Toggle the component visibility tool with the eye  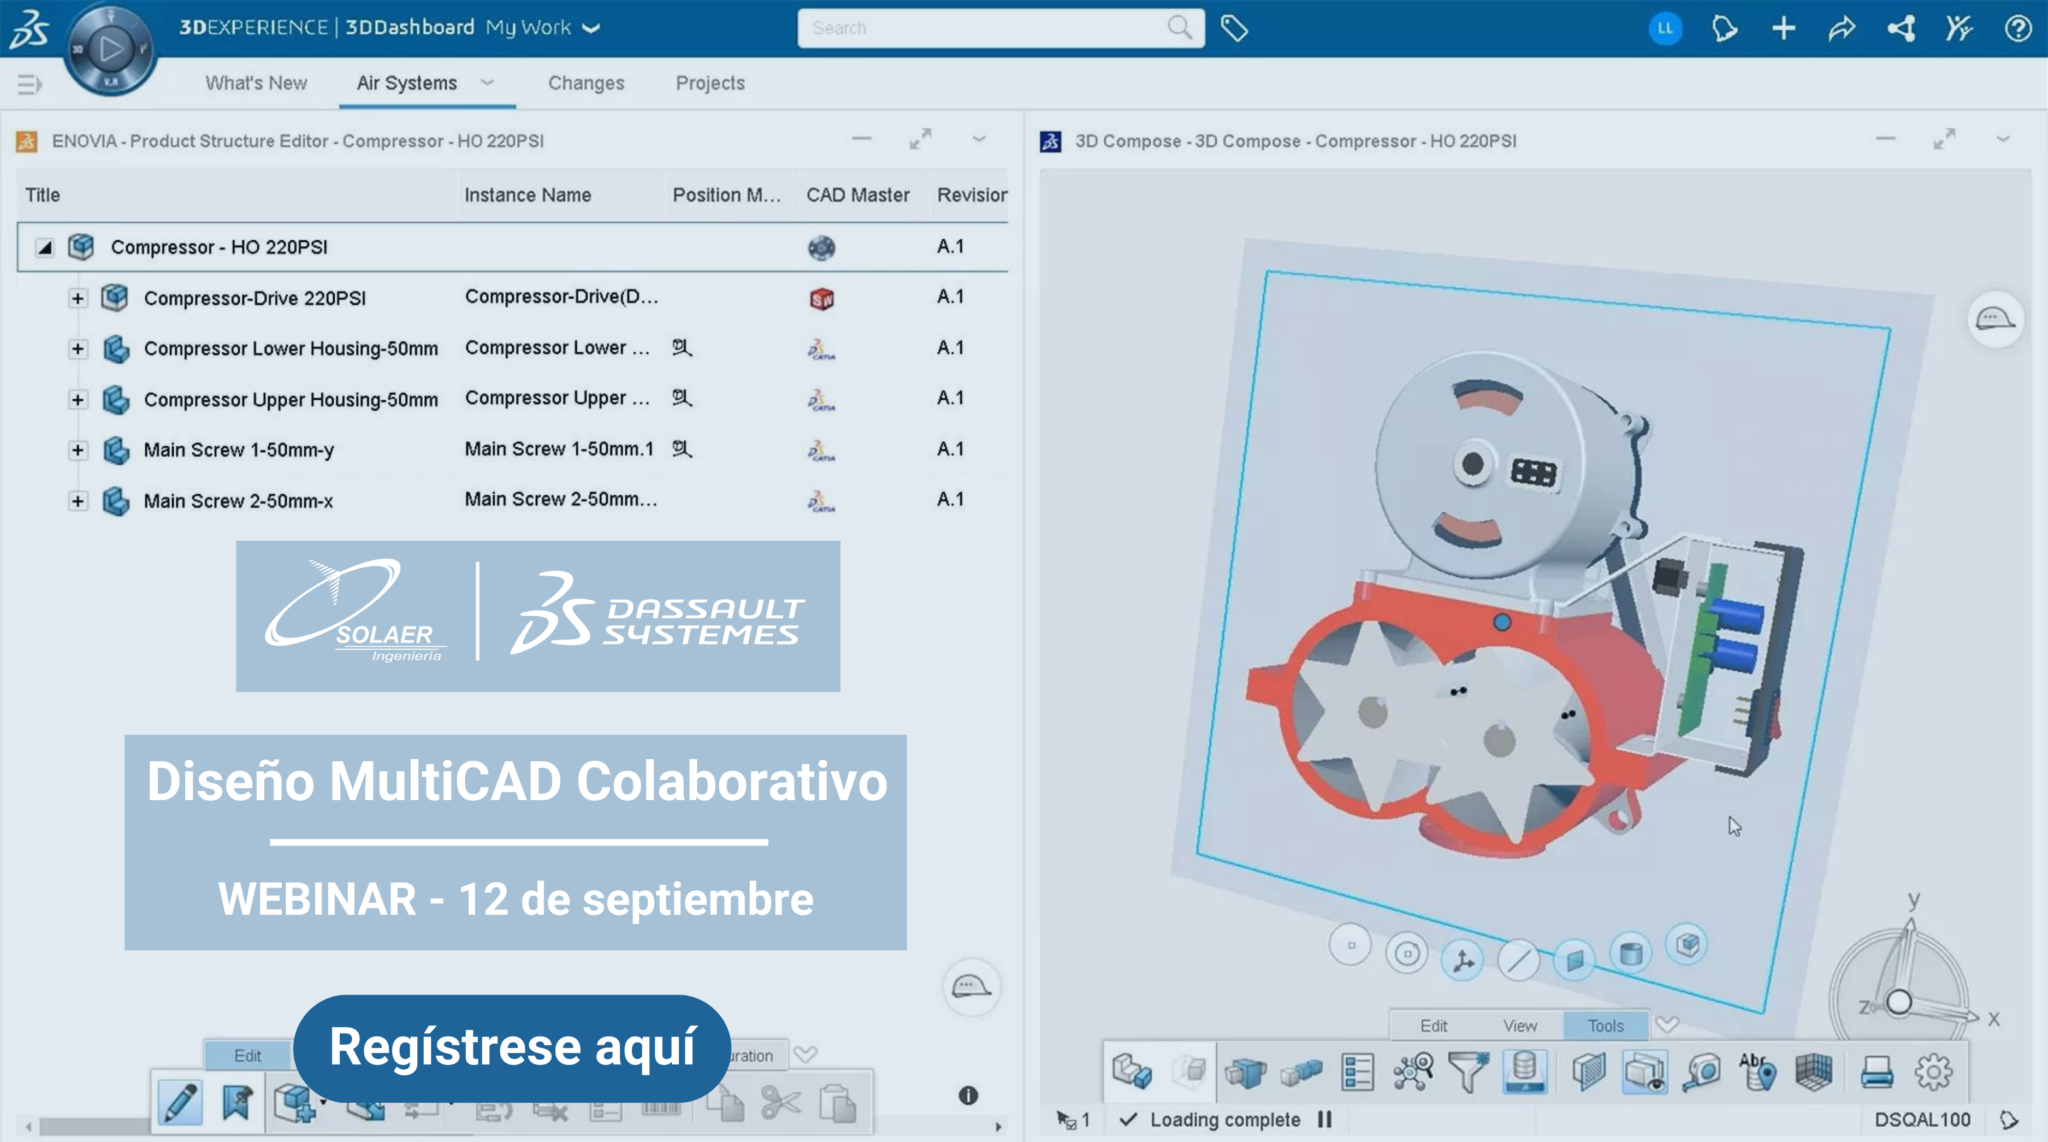pyautogui.click(x=1643, y=1072)
